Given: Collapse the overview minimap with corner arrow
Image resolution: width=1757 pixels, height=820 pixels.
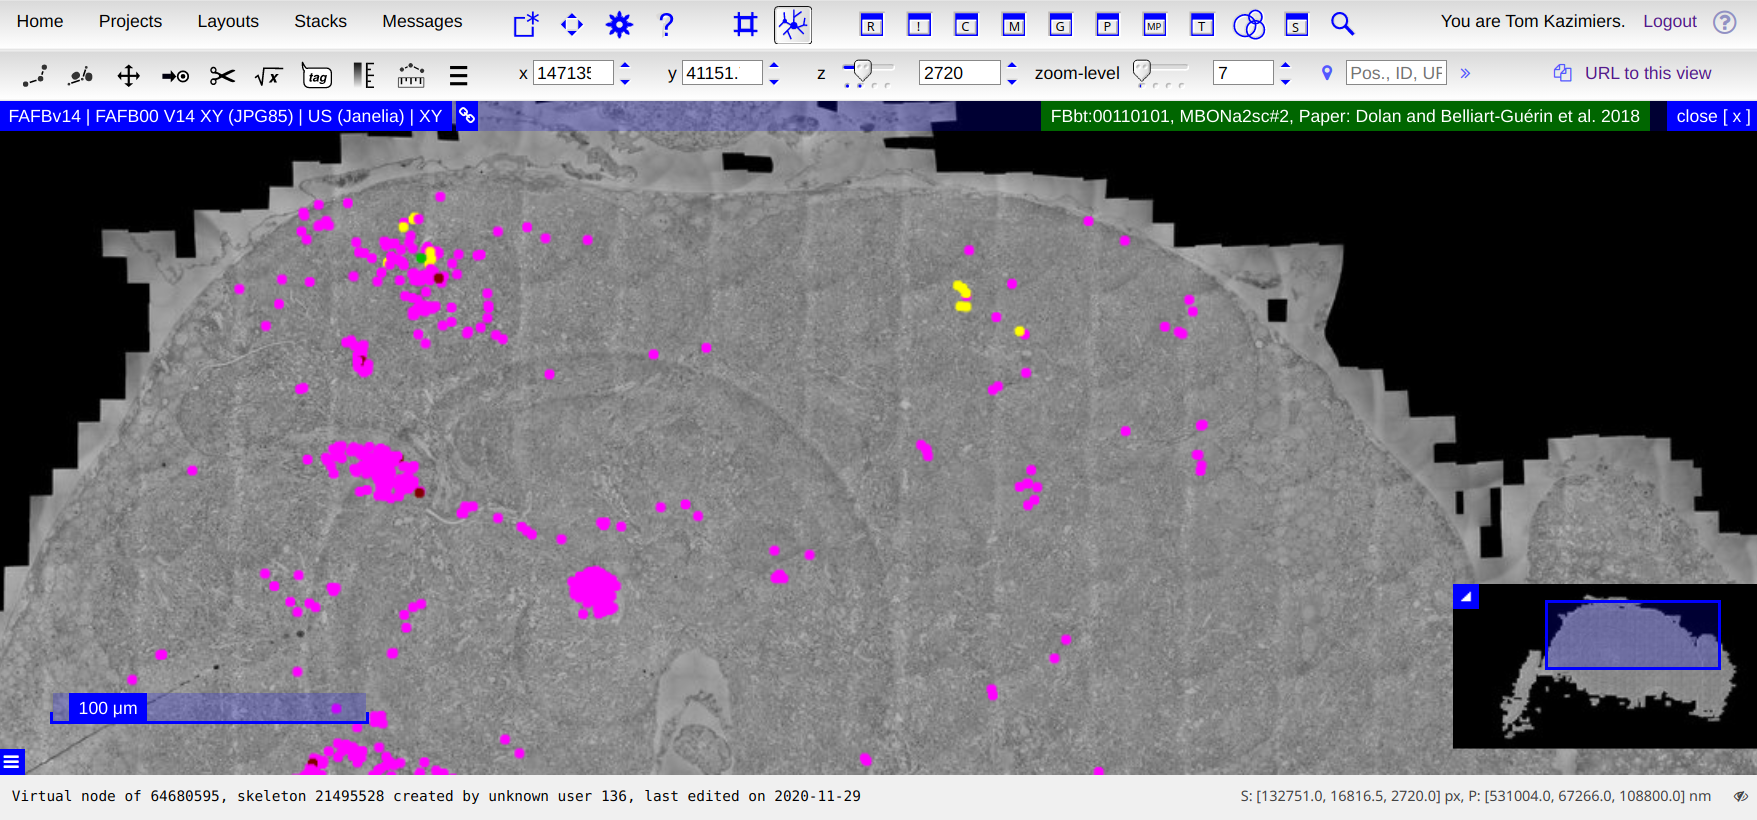Looking at the screenshot, I should (1466, 597).
